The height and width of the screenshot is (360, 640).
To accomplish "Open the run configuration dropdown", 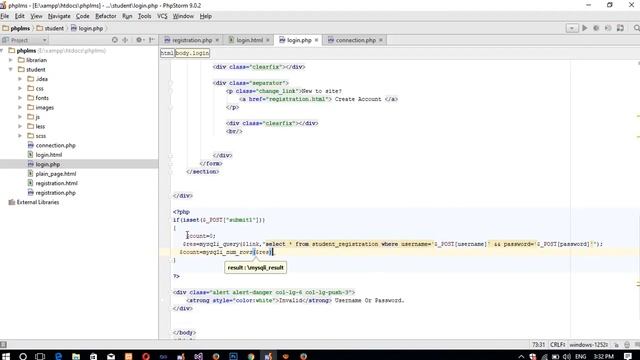I will (x=571, y=28).
